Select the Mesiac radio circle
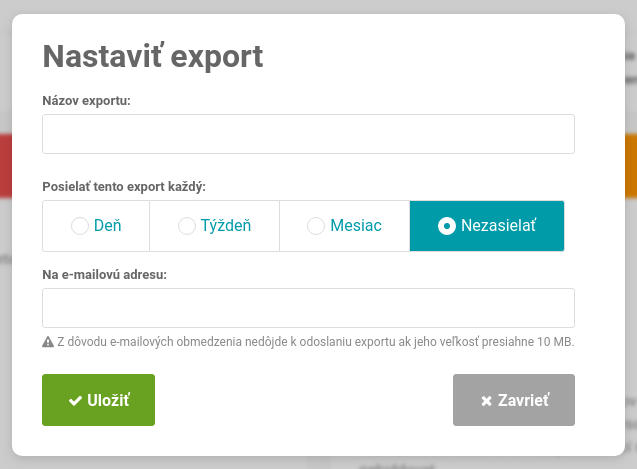Image resolution: width=637 pixels, height=469 pixels. tap(316, 226)
